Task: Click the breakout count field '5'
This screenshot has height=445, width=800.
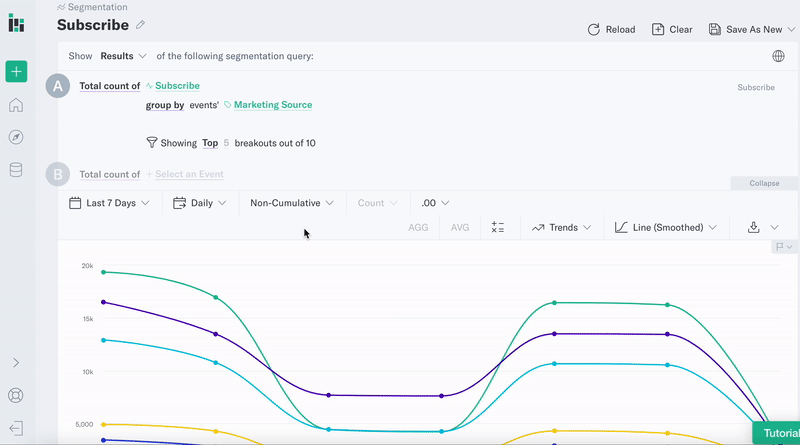Action: 226,143
